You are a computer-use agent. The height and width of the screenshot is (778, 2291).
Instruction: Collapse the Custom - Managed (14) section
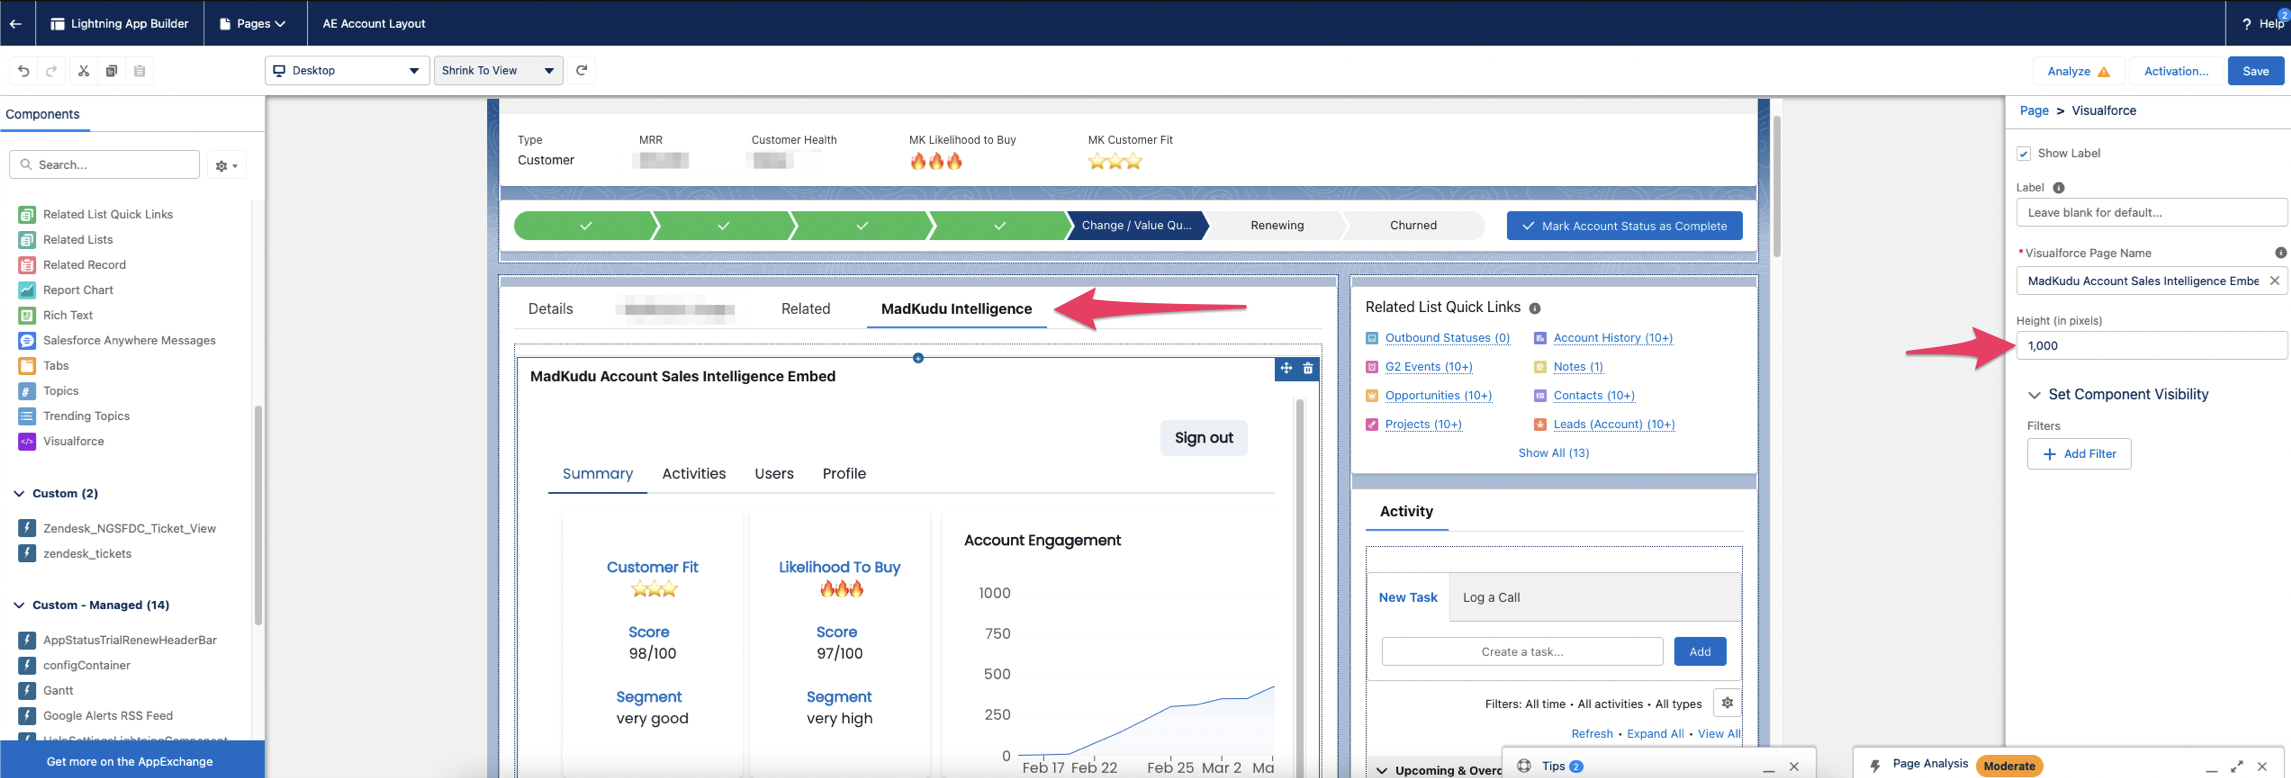pyautogui.click(x=19, y=605)
